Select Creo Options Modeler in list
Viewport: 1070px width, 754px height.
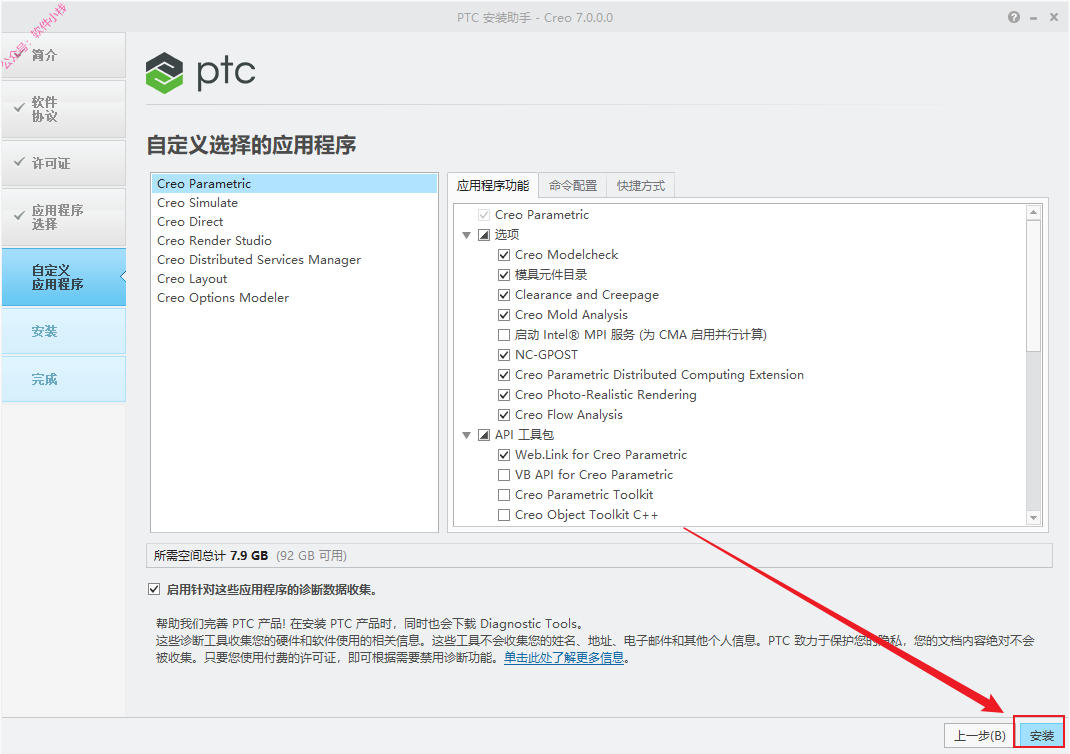pos(293,298)
